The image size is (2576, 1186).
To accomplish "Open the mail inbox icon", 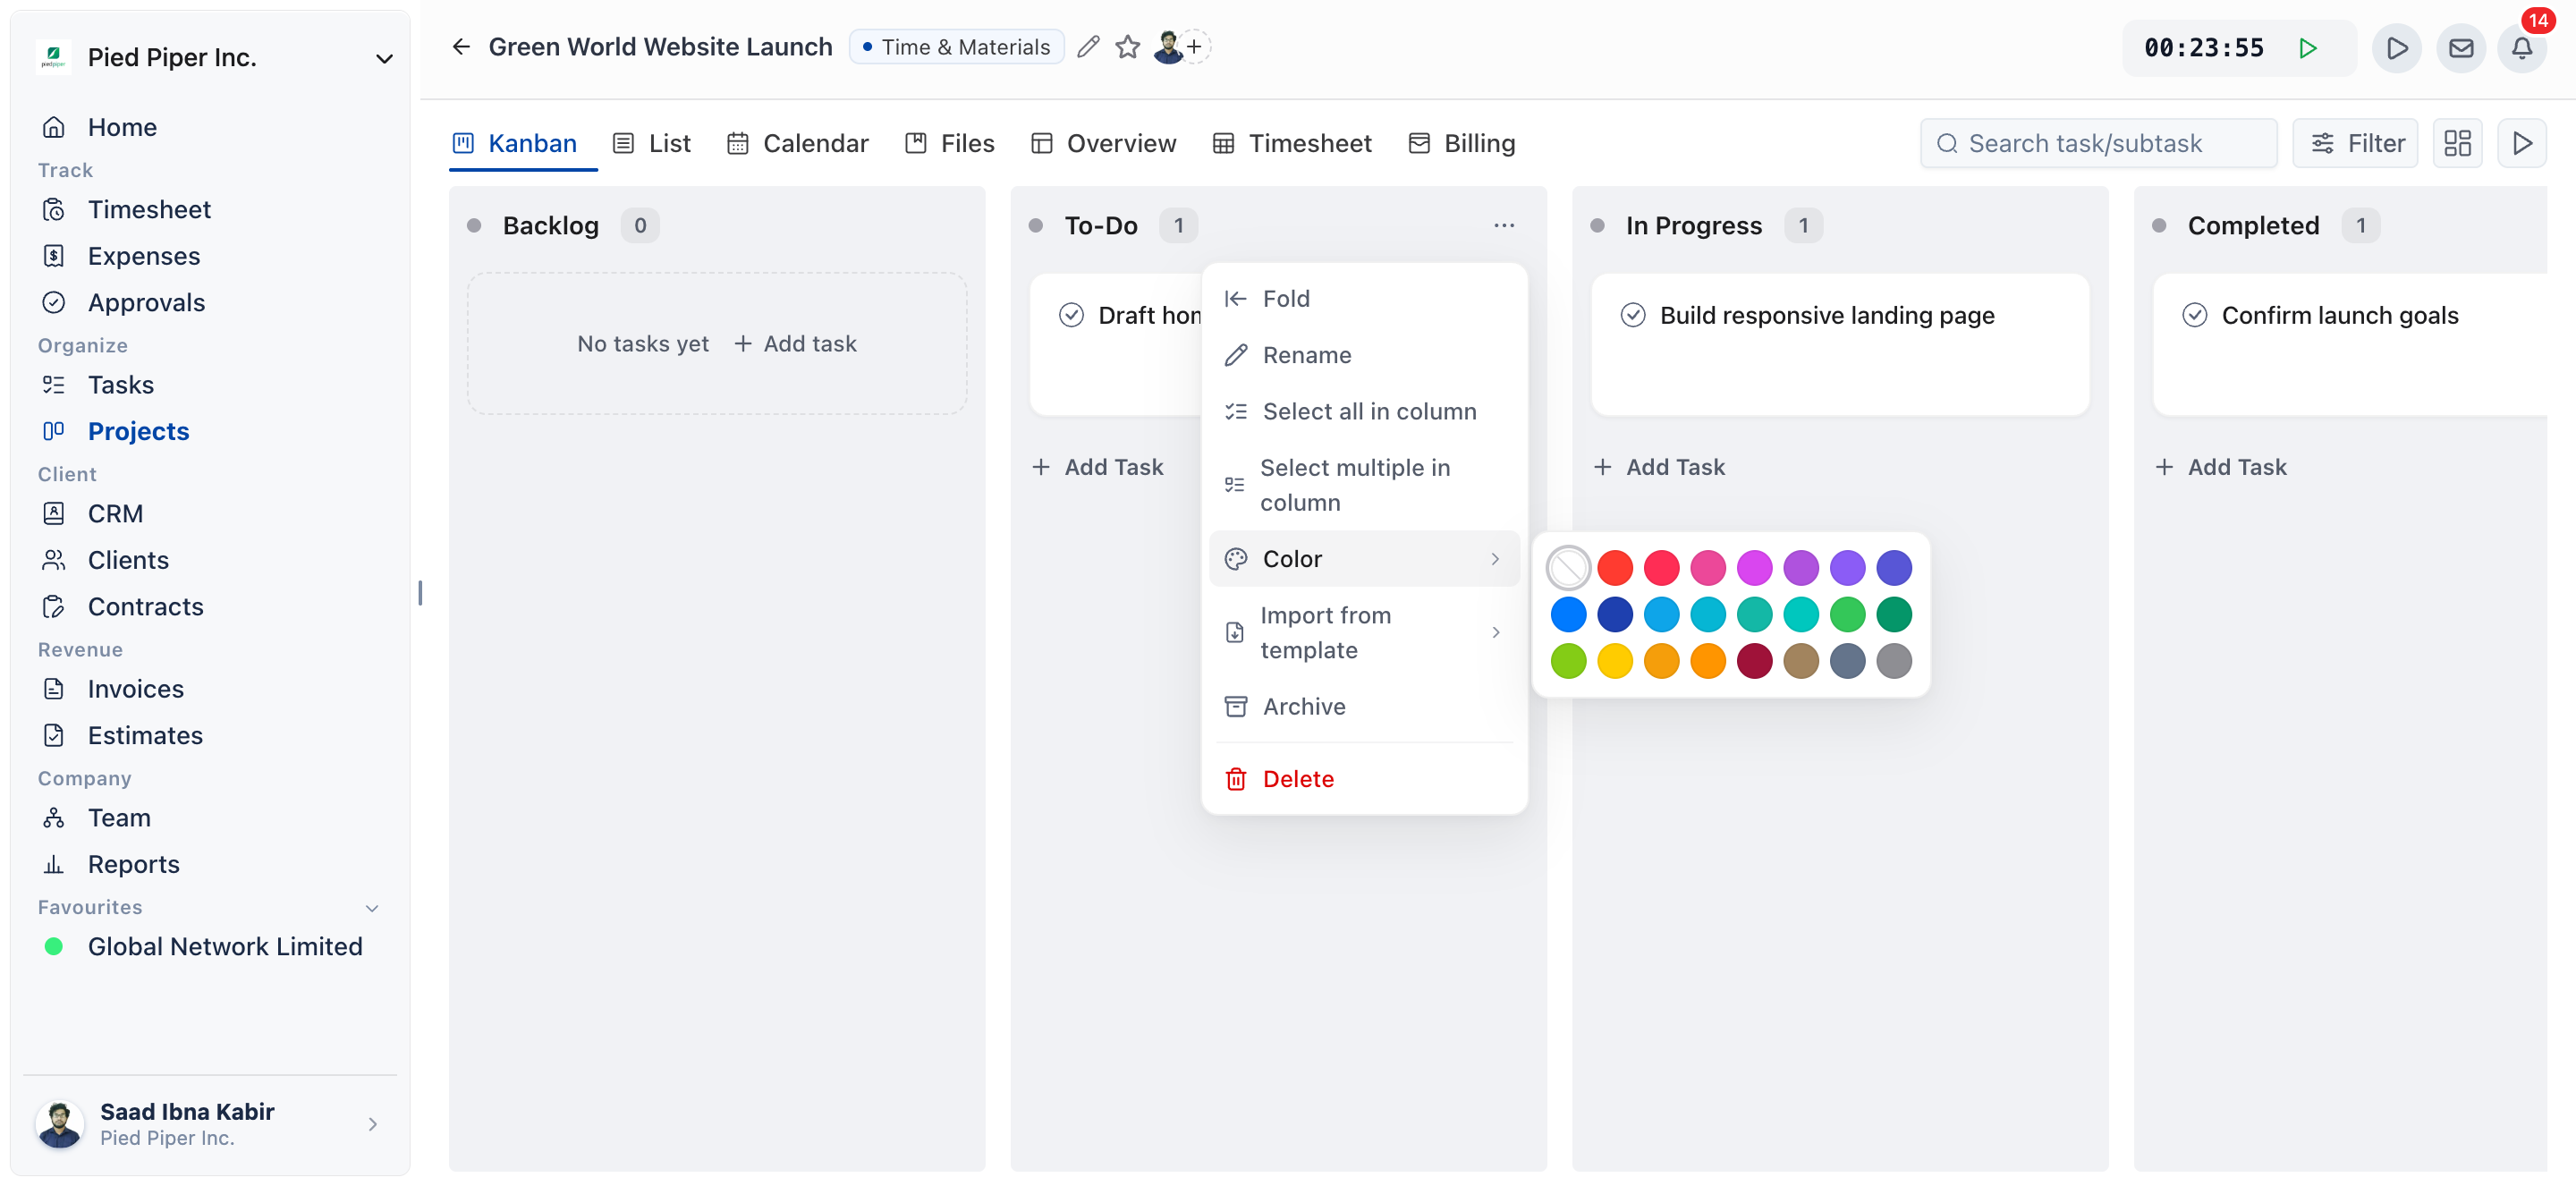I will tap(2460, 48).
